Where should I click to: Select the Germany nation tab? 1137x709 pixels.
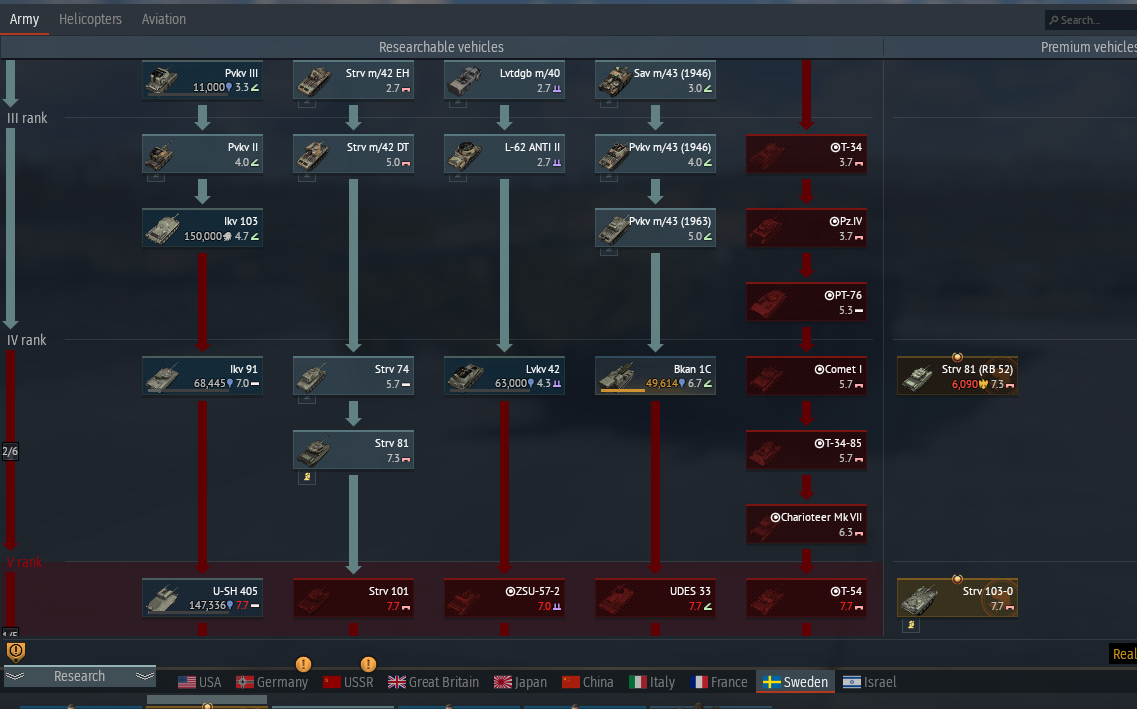(273, 682)
